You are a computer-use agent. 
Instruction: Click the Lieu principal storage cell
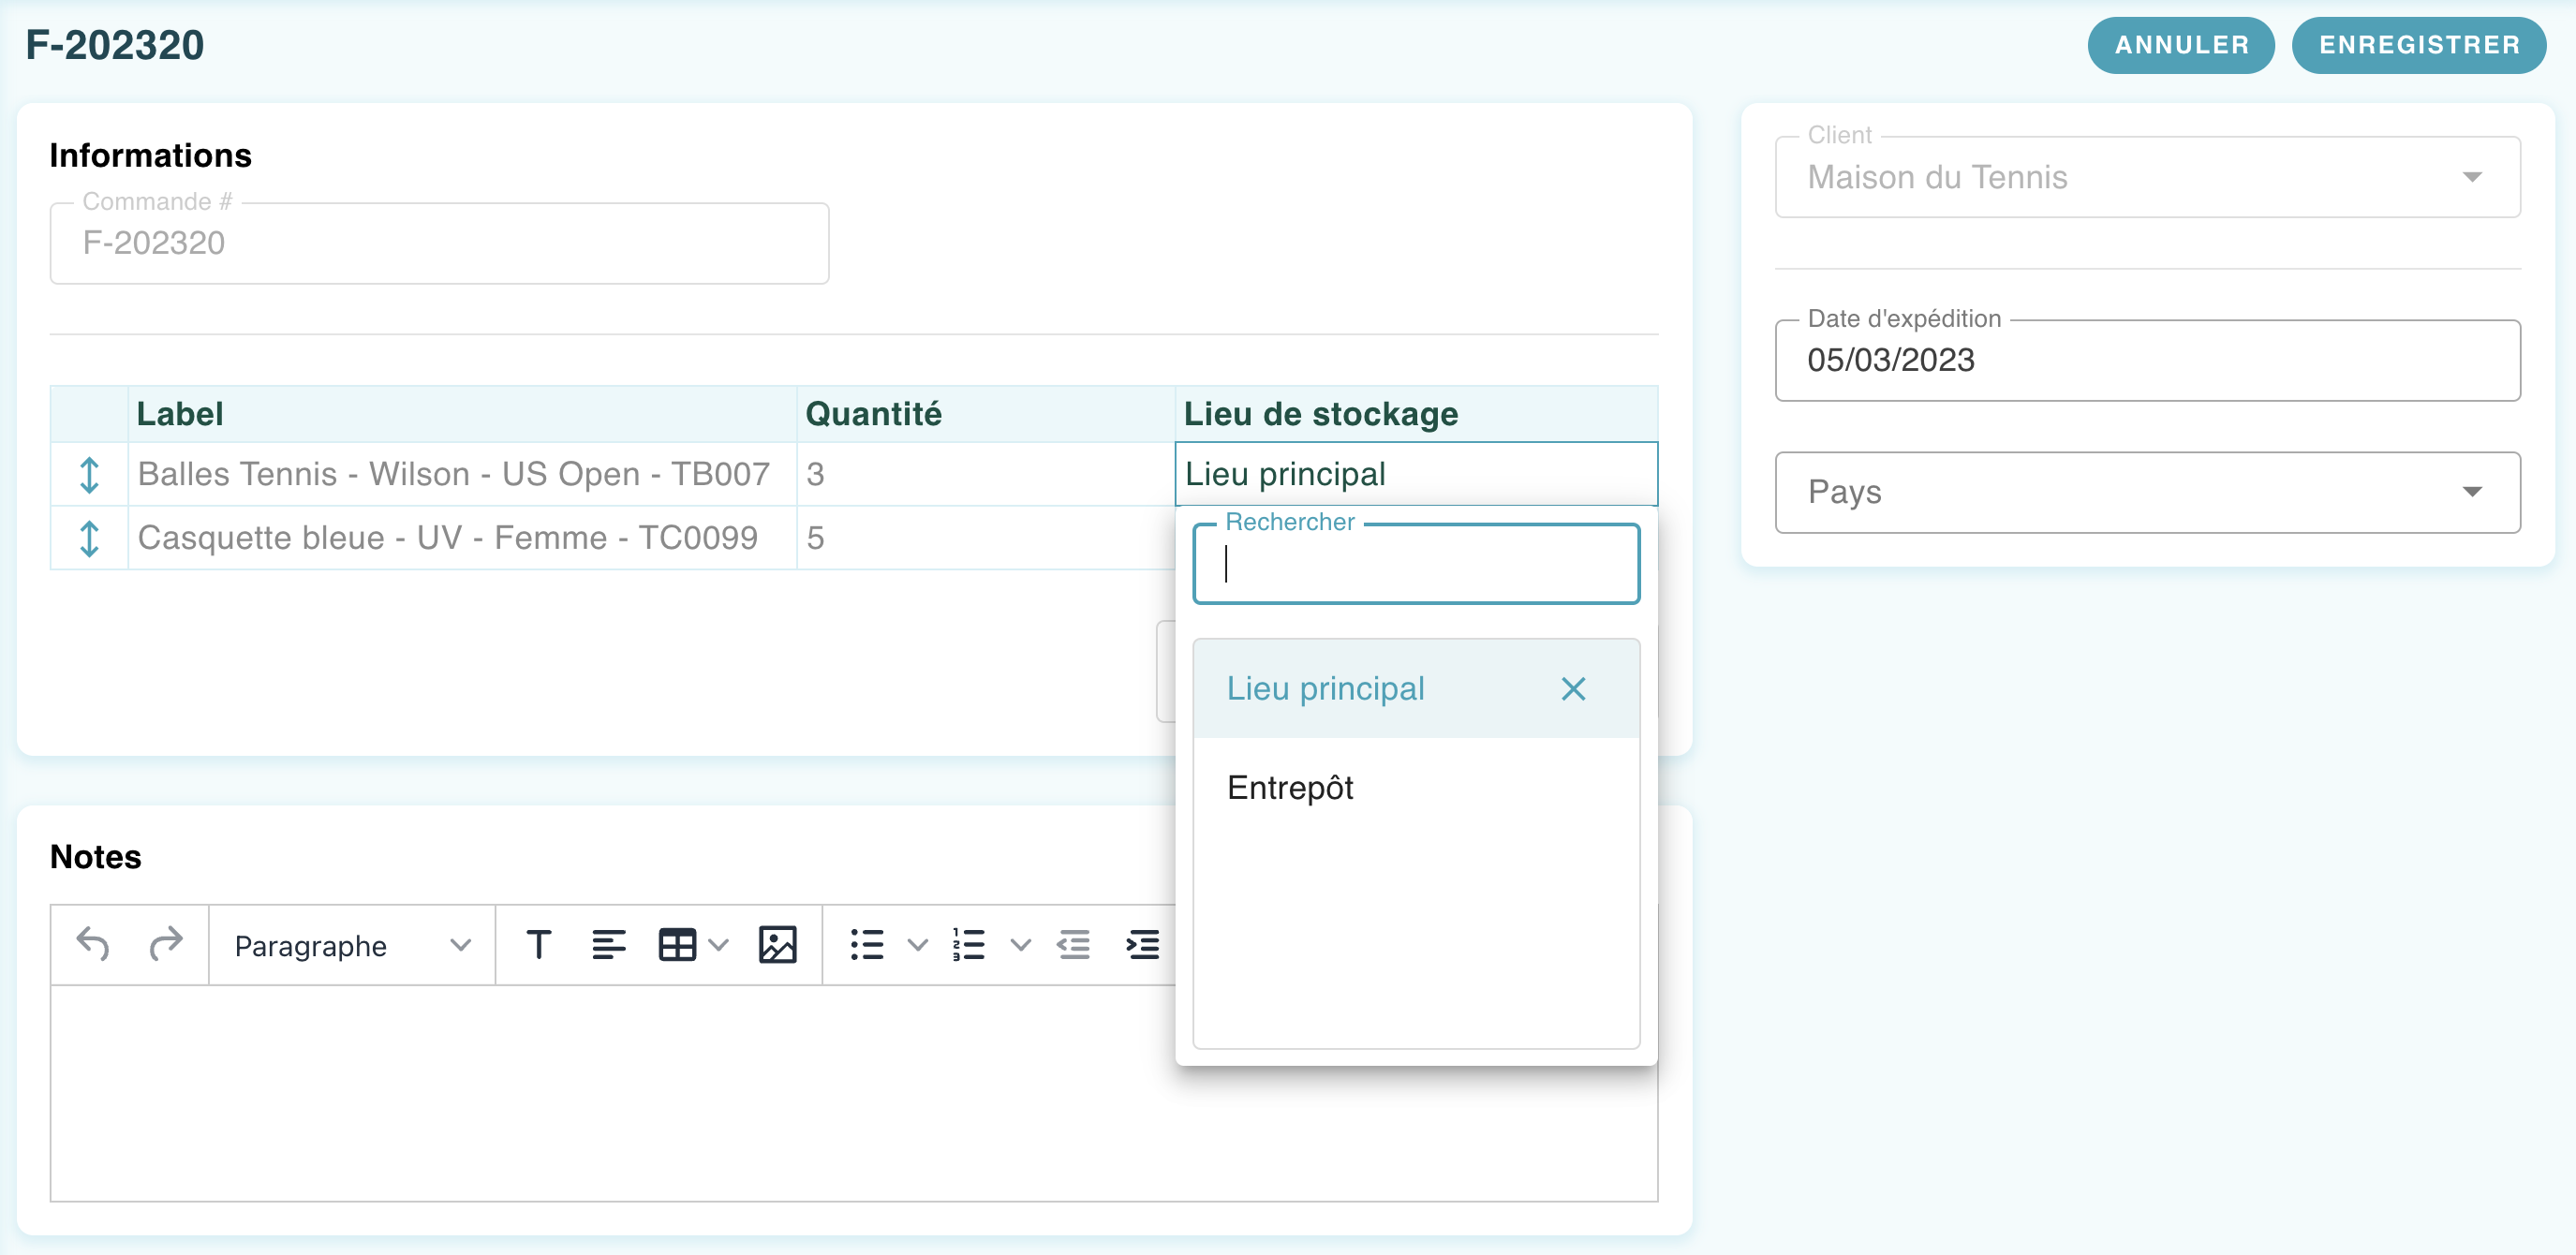[x=1416, y=474]
